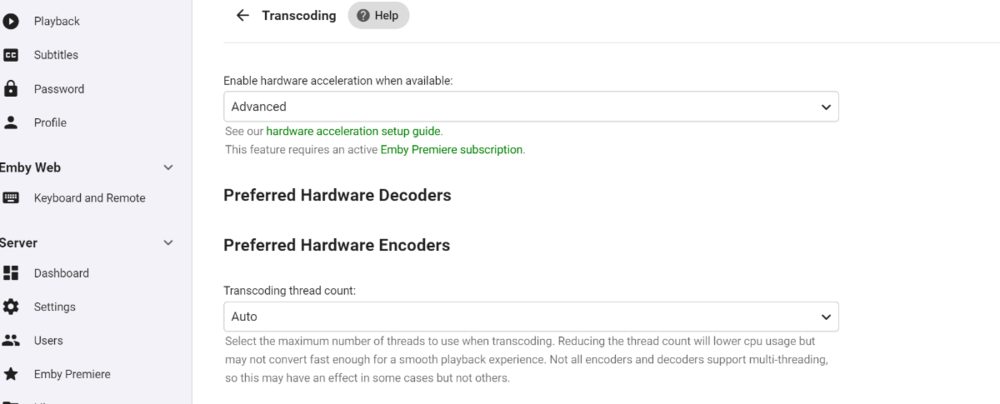Select the Emby Premiere sidebar entry
Viewport: 1000px width, 404px height.
(x=72, y=374)
